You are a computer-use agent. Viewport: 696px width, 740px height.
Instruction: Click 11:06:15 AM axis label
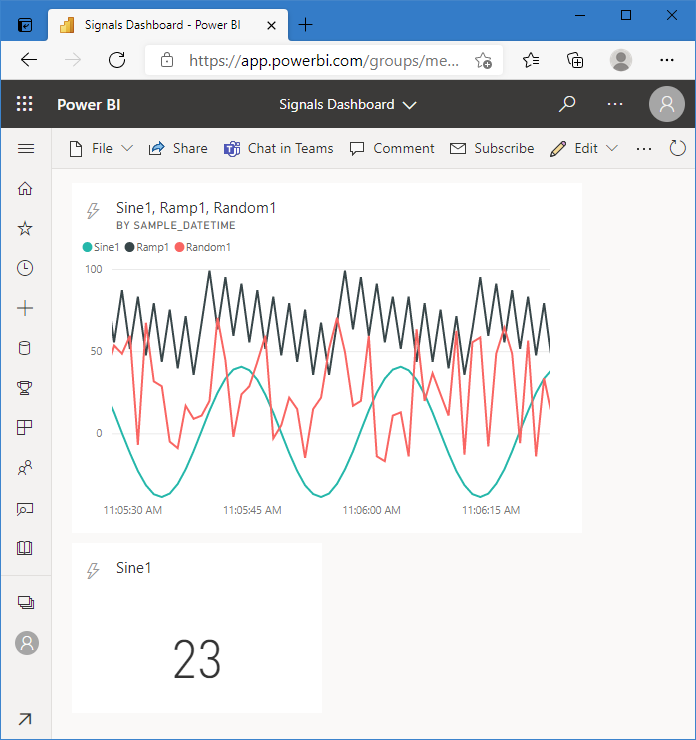point(491,510)
